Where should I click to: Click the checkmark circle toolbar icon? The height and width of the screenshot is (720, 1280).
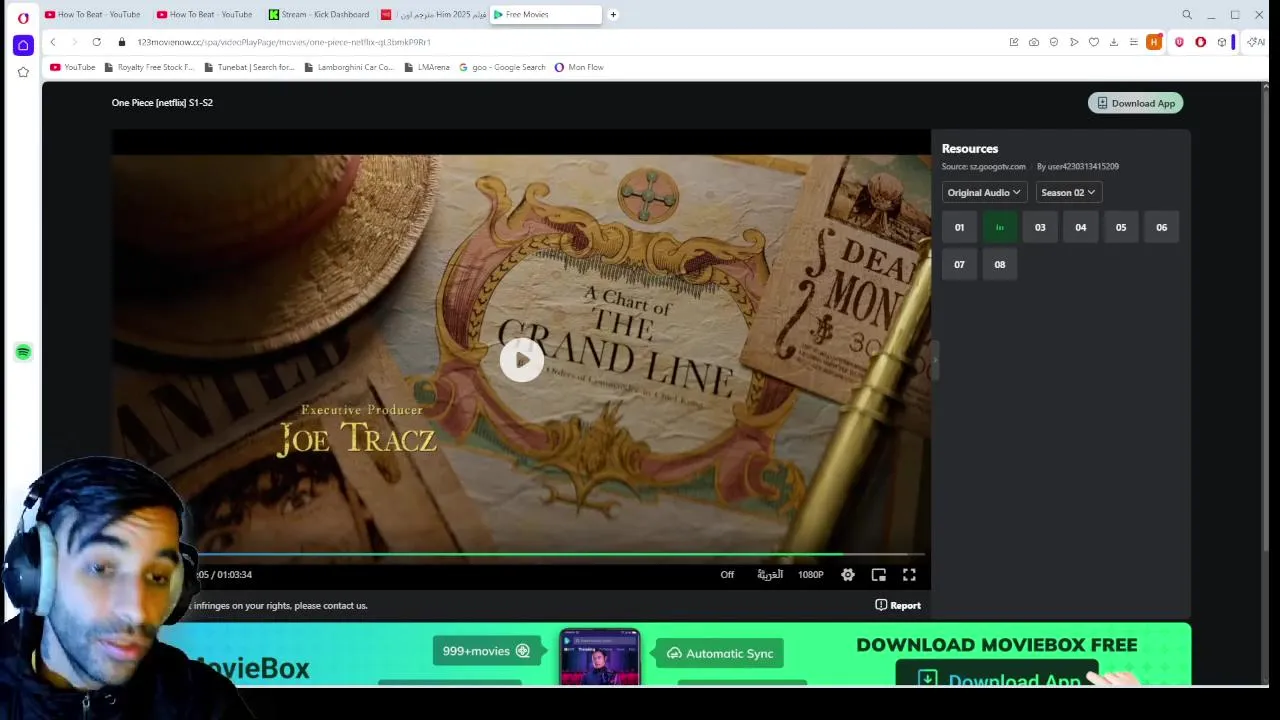(x=1054, y=42)
